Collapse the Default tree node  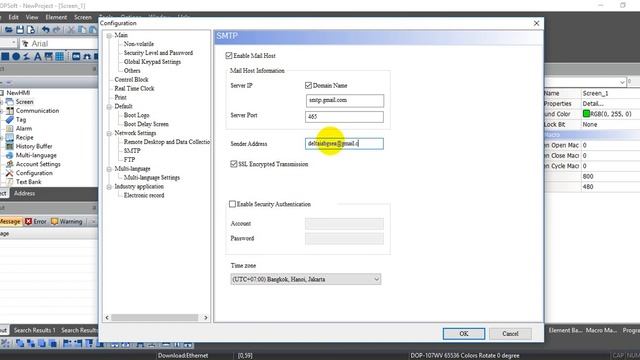click(109, 107)
